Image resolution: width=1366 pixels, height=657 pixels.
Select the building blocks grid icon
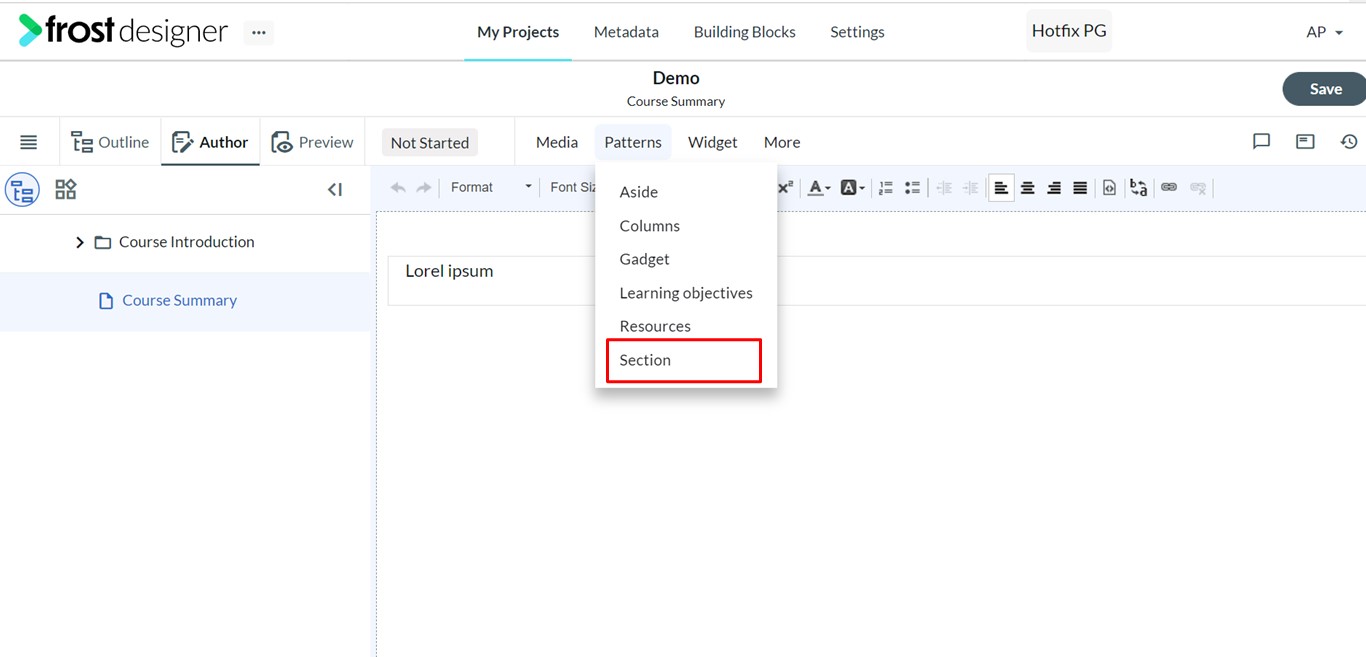tap(66, 189)
